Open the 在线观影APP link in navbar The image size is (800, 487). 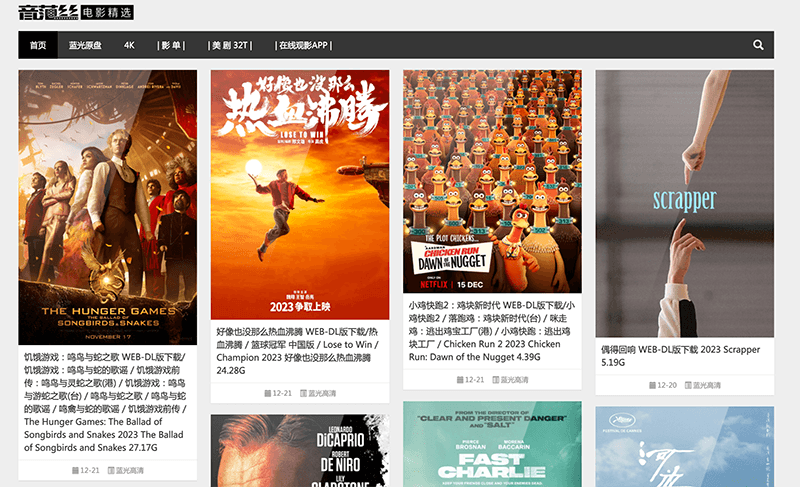[304, 45]
